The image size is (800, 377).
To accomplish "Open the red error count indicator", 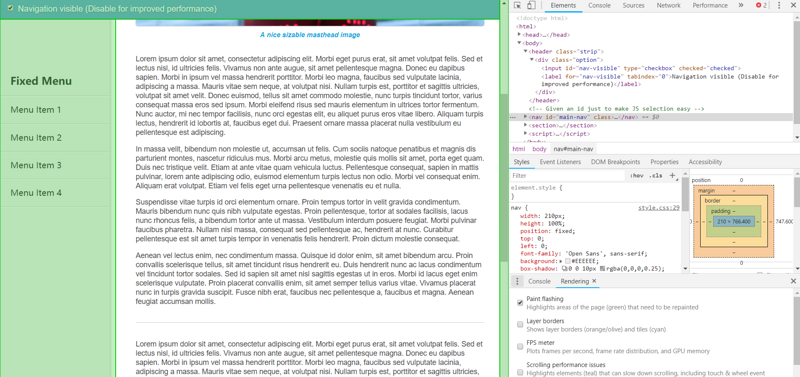I will tap(761, 6).
